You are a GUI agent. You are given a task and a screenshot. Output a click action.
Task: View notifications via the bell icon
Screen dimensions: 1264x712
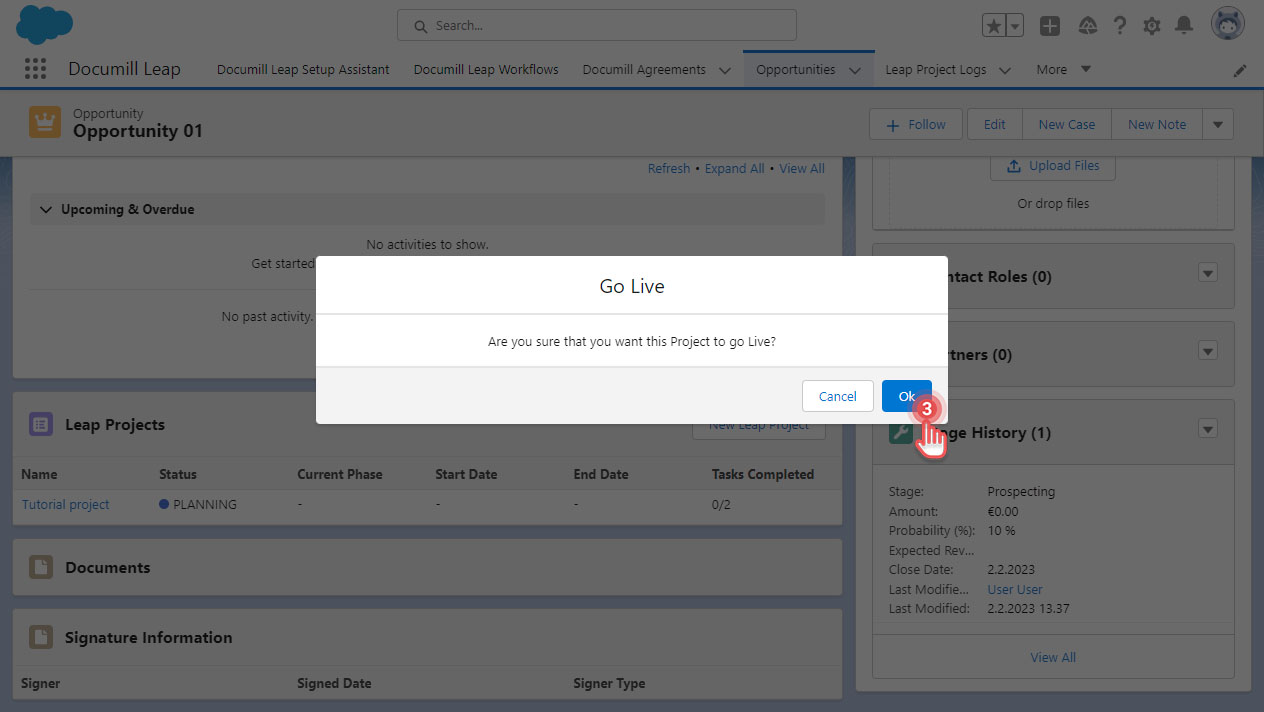(1184, 25)
